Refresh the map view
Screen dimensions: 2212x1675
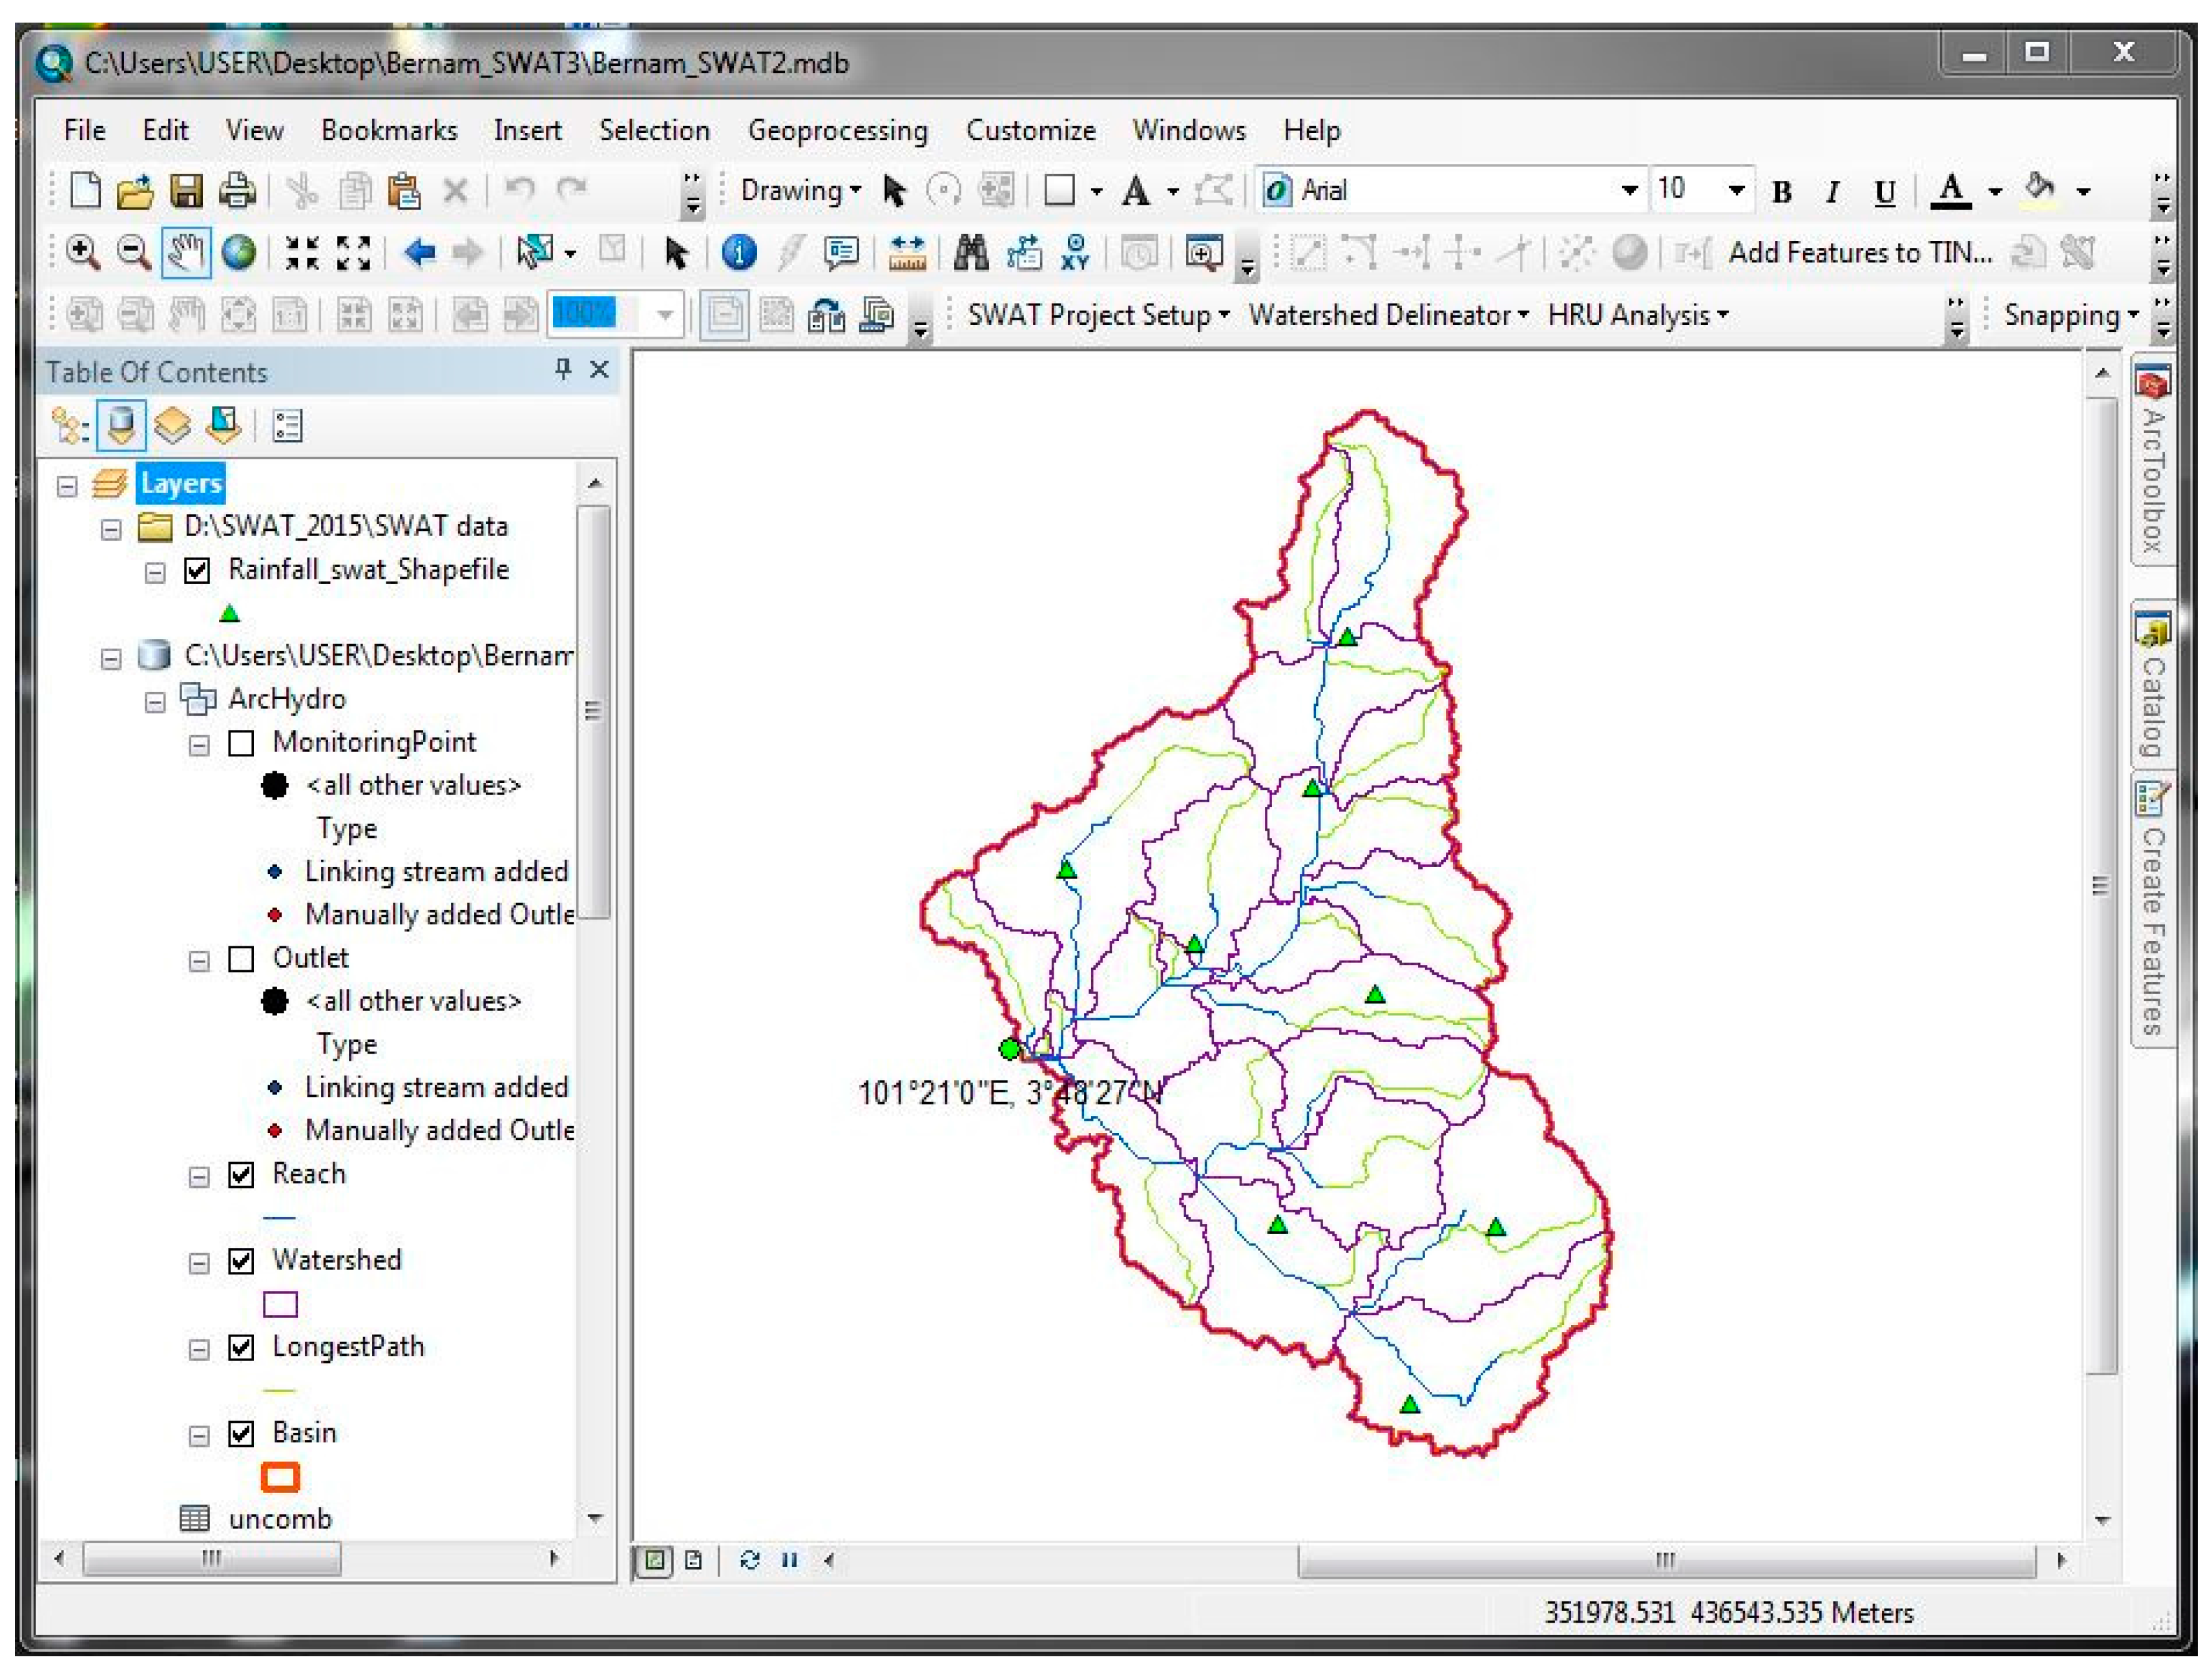tap(750, 1559)
